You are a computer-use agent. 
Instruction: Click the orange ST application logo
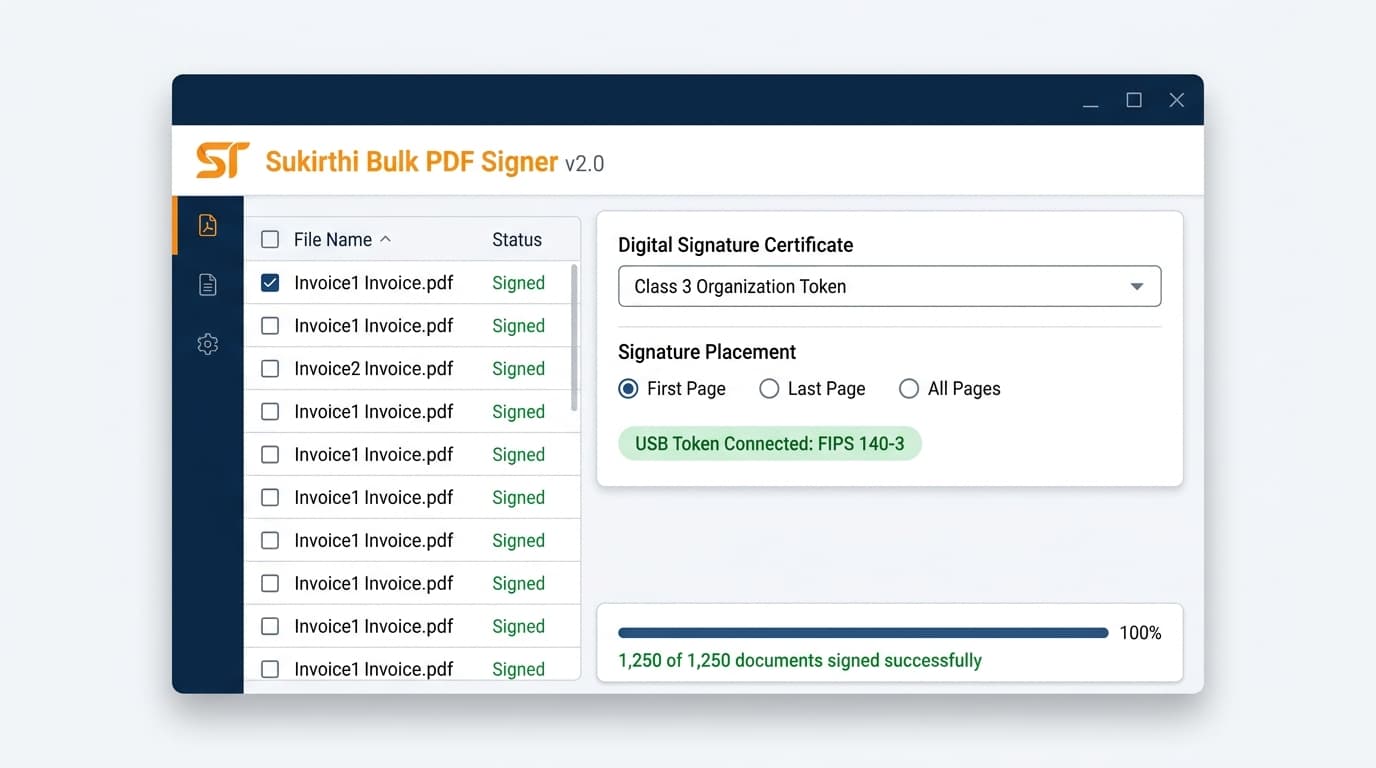(222, 160)
